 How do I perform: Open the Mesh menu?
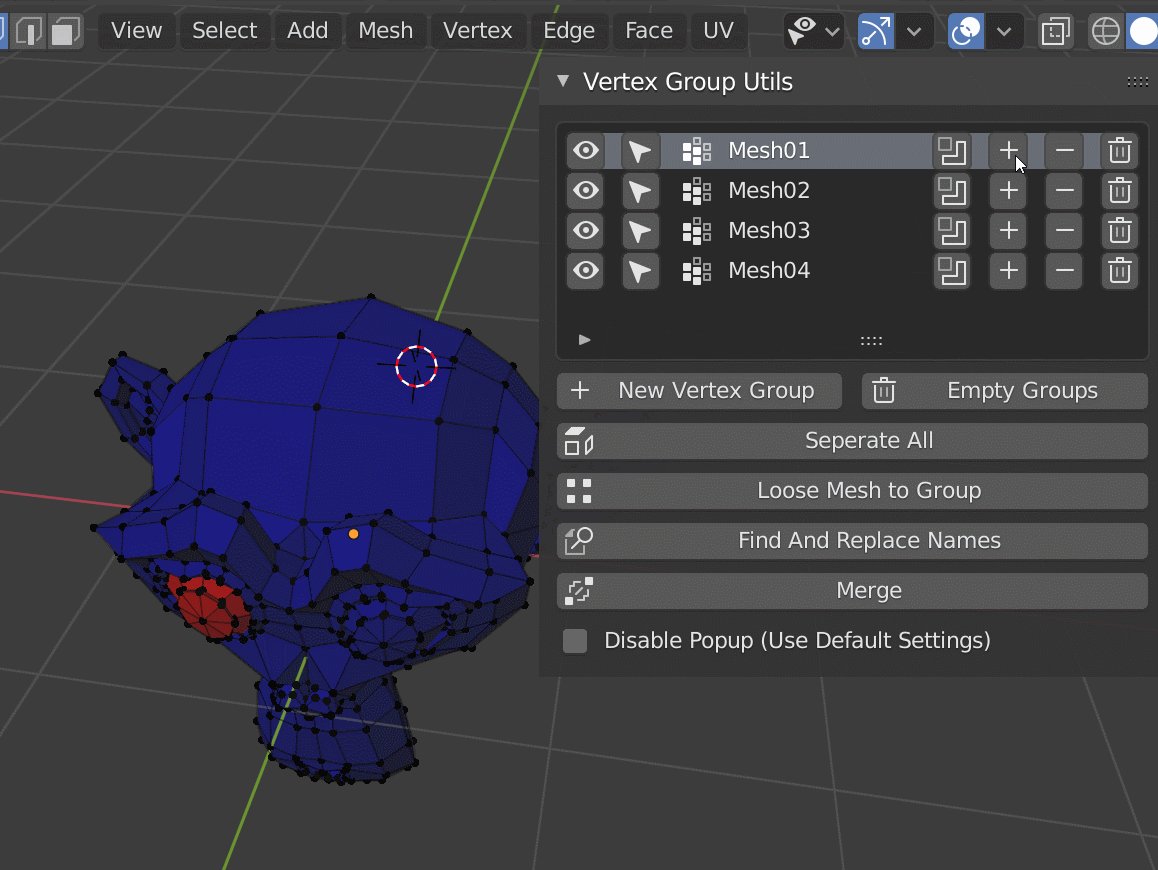tap(385, 31)
